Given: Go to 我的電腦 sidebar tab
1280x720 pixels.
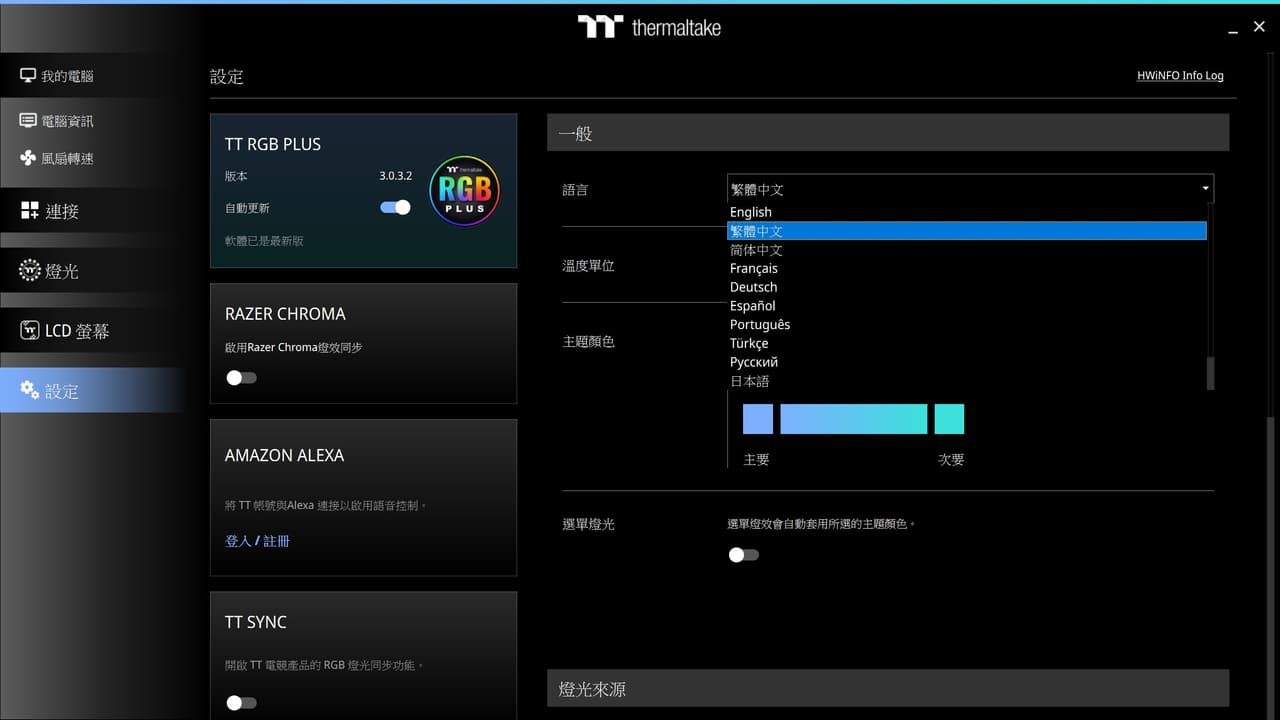Looking at the screenshot, I should click(92, 76).
